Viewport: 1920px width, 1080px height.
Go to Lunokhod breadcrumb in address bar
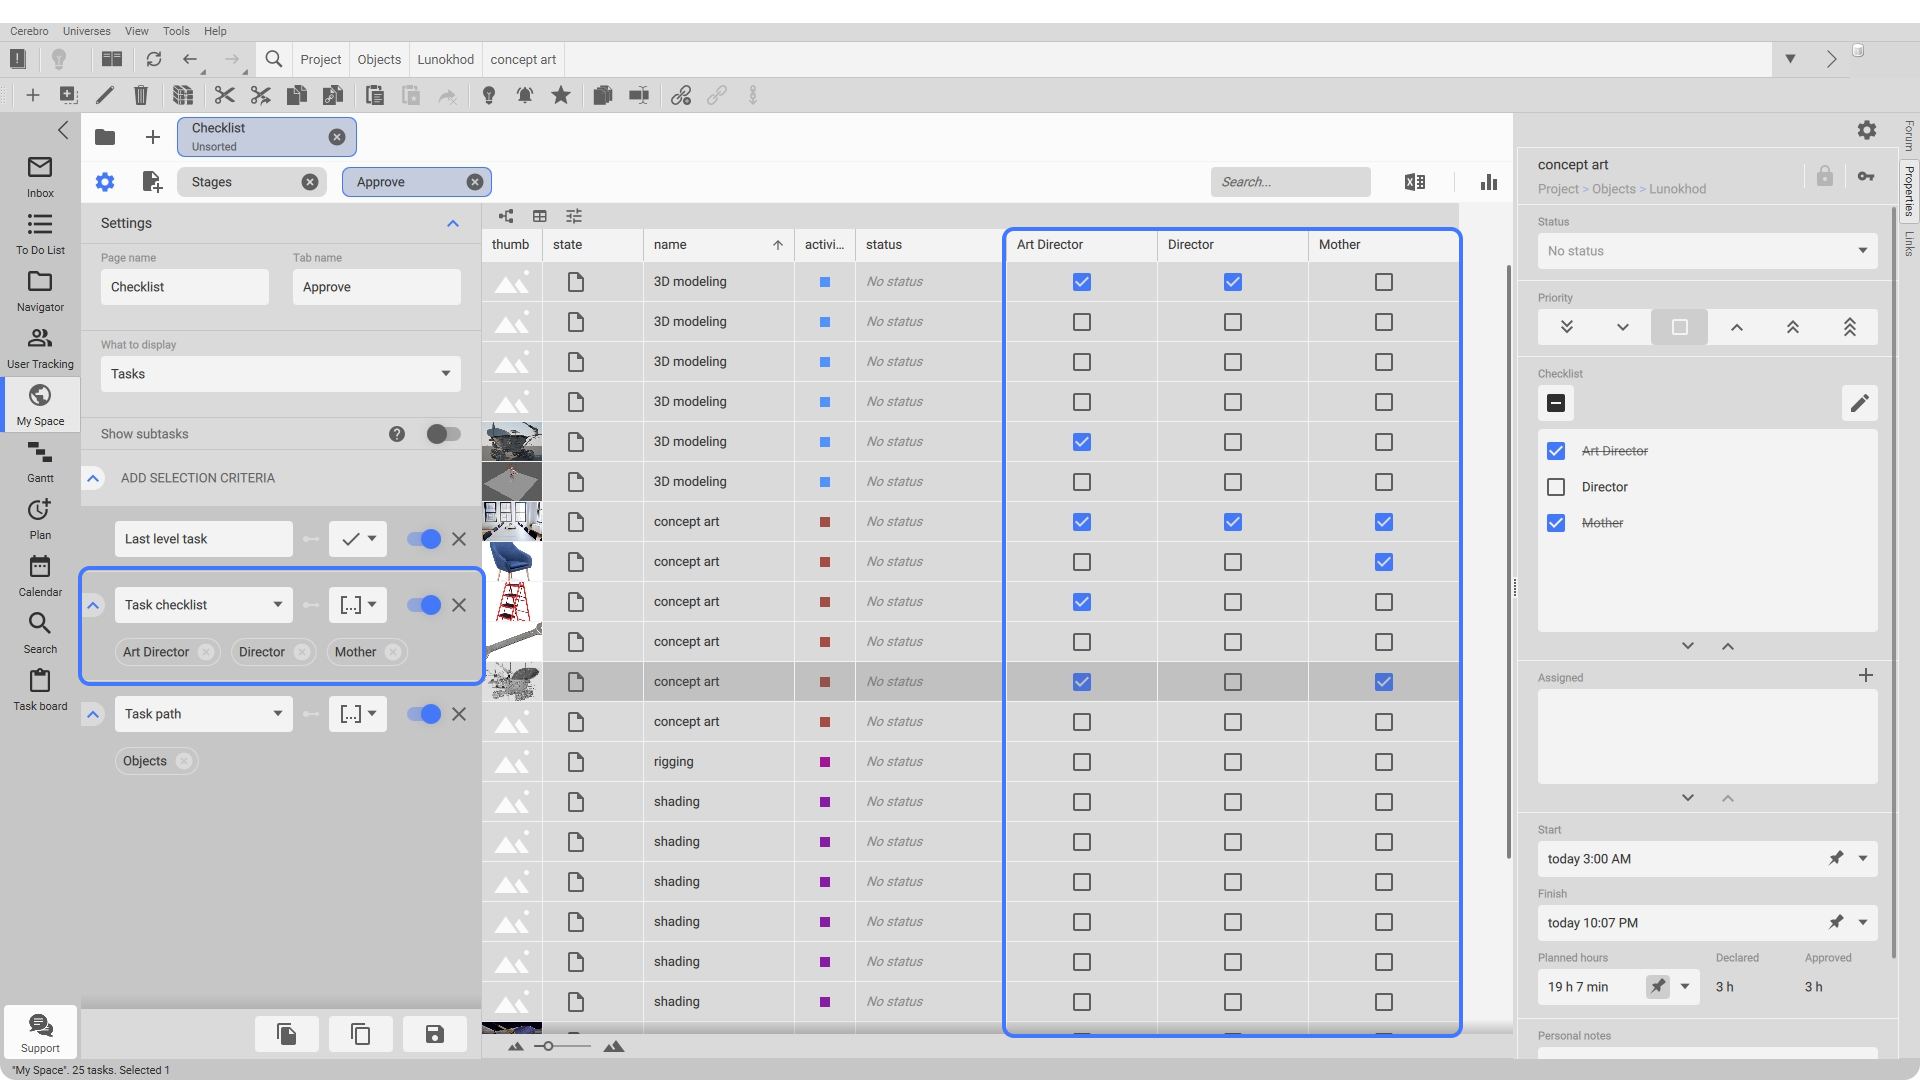[x=446, y=59]
